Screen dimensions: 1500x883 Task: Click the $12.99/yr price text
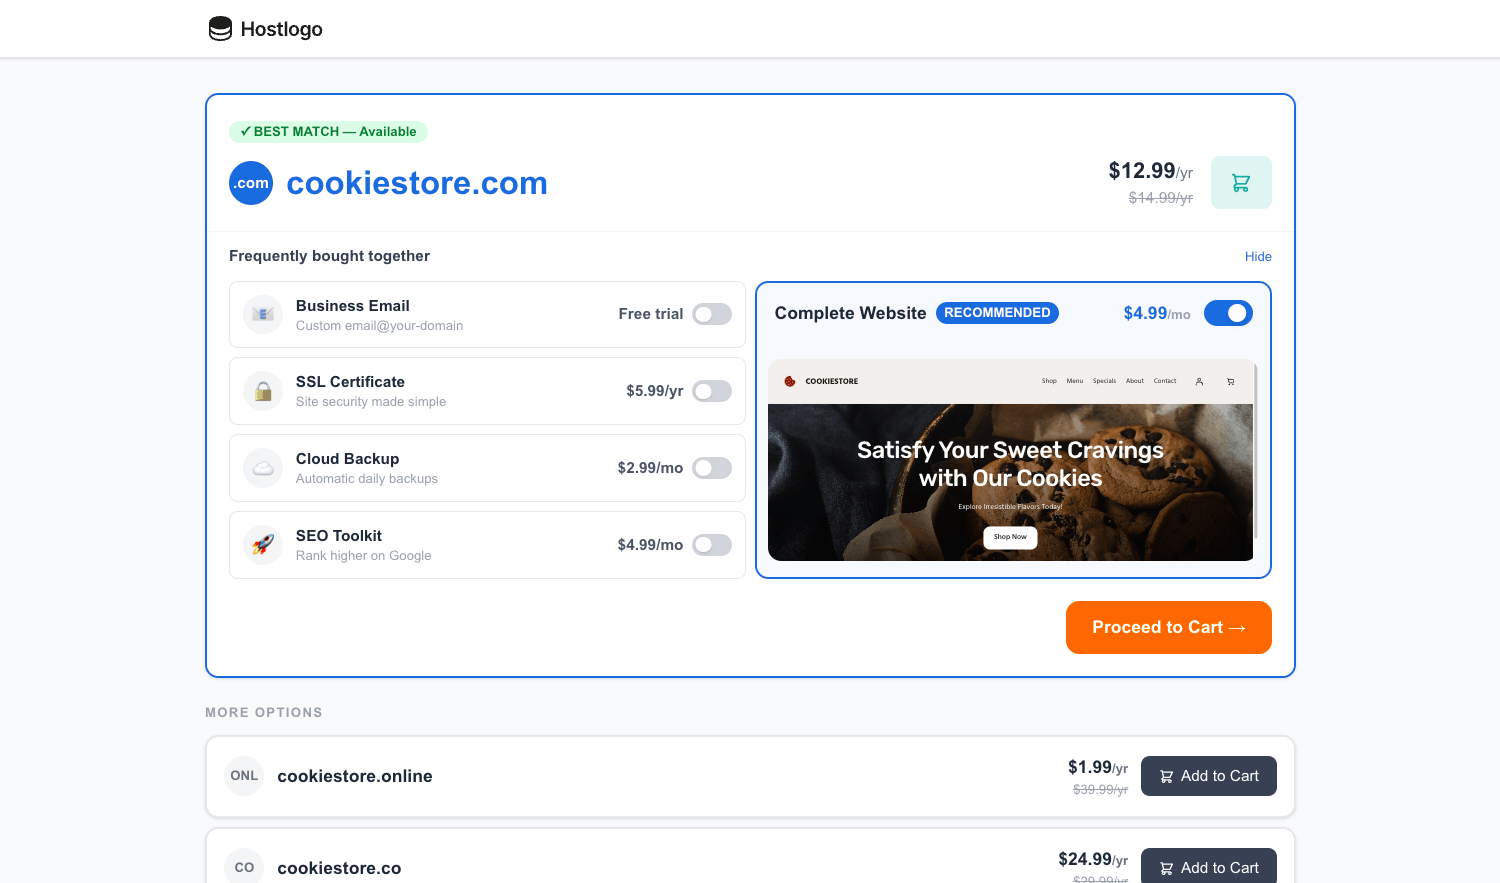(1150, 171)
